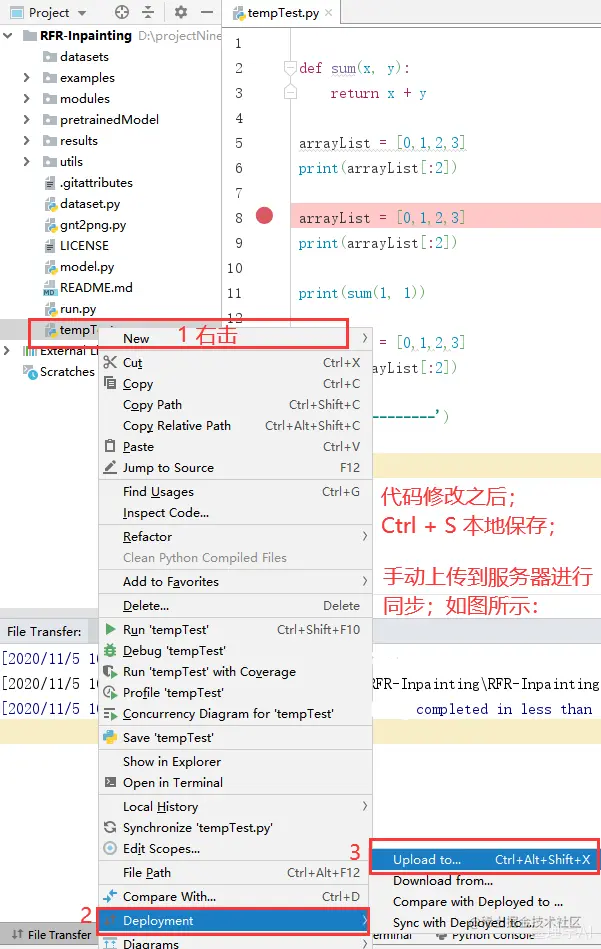Click the collapse all icon in Project toolbar

coord(148,12)
